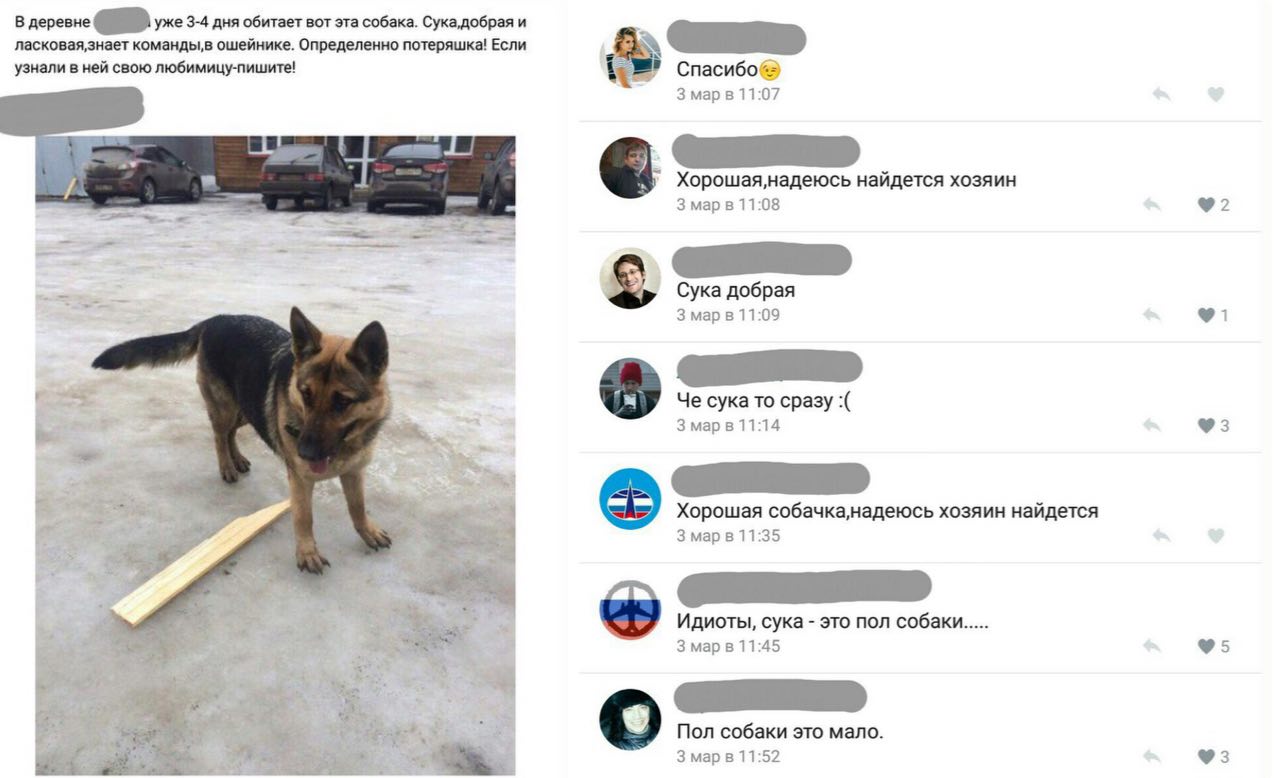This screenshot has width=1280, height=778.
Task: Open the flag peace-sign avatar
Action: (630, 609)
